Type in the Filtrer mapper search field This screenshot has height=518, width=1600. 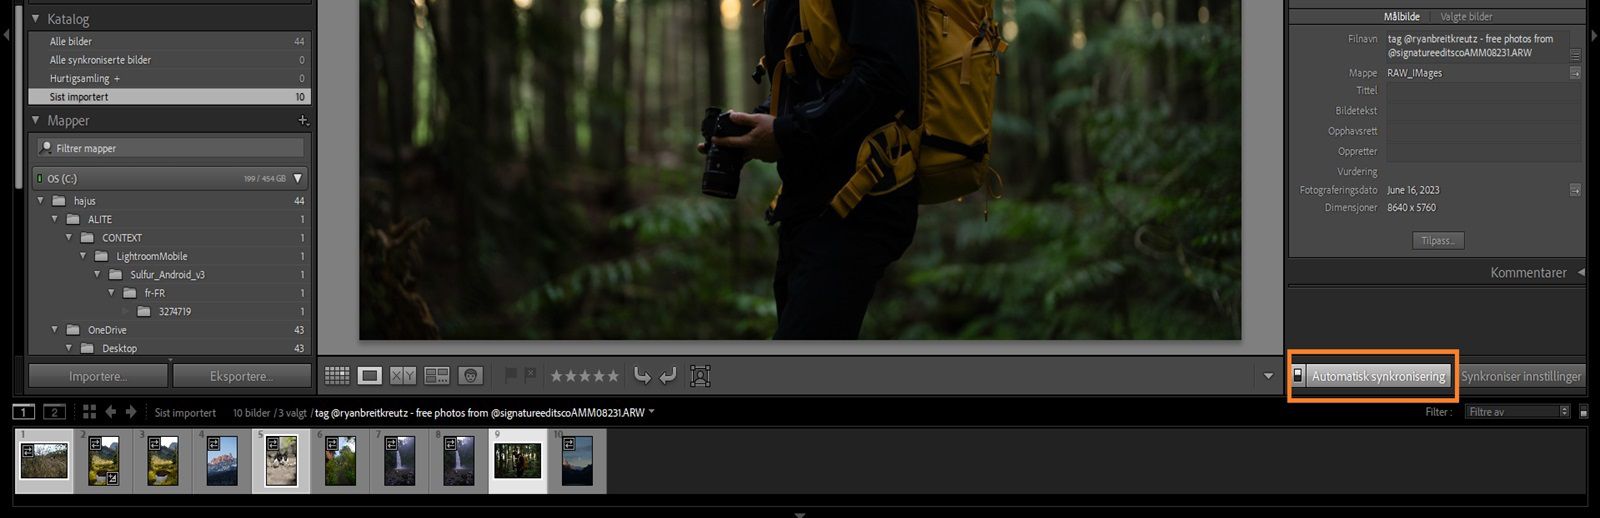pyautogui.click(x=170, y=148)
